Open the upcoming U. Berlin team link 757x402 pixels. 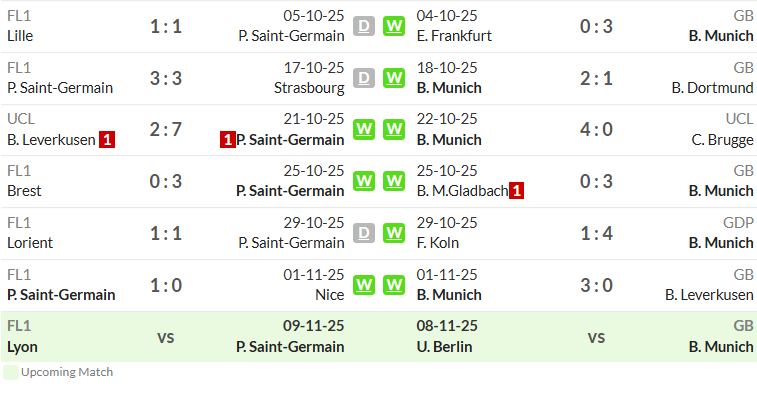coord(444,347)
